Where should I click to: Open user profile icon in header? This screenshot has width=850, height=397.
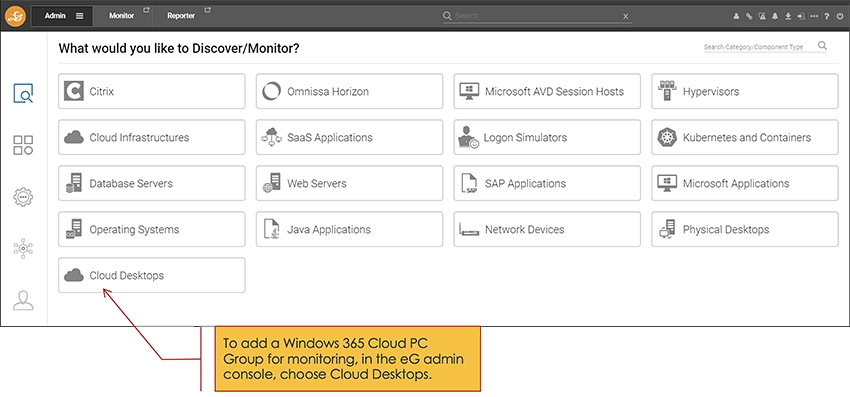736,16
